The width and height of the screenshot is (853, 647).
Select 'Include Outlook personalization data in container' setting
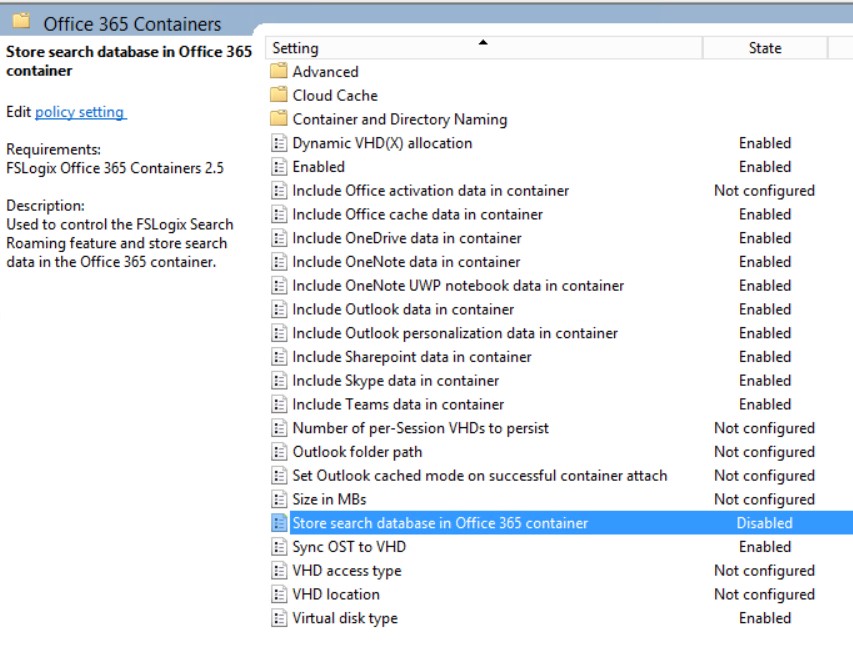point(455,333)
